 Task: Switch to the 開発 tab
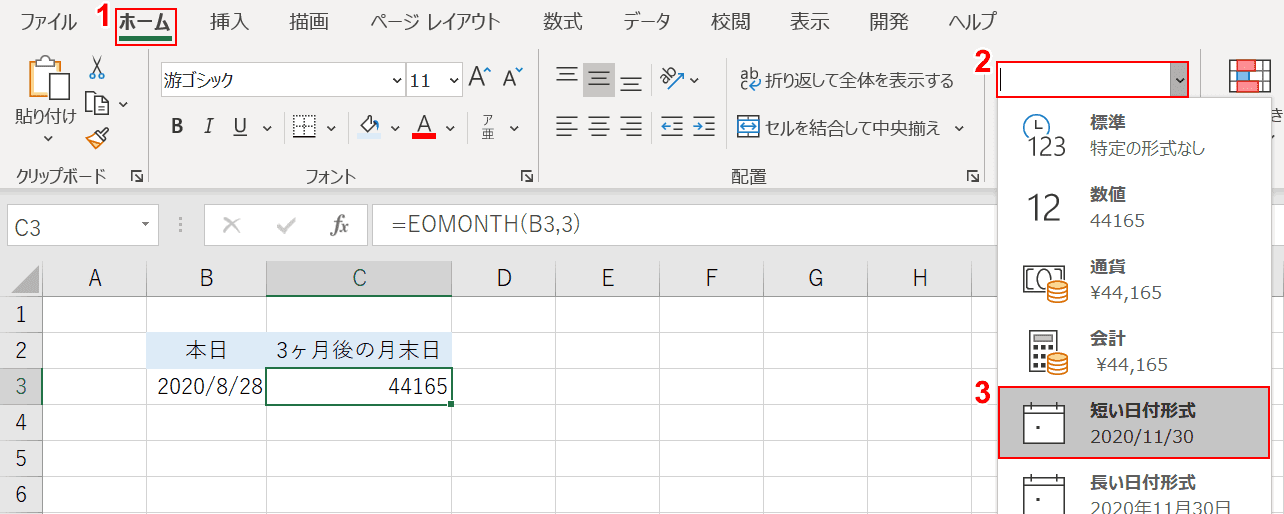[889, 21]
